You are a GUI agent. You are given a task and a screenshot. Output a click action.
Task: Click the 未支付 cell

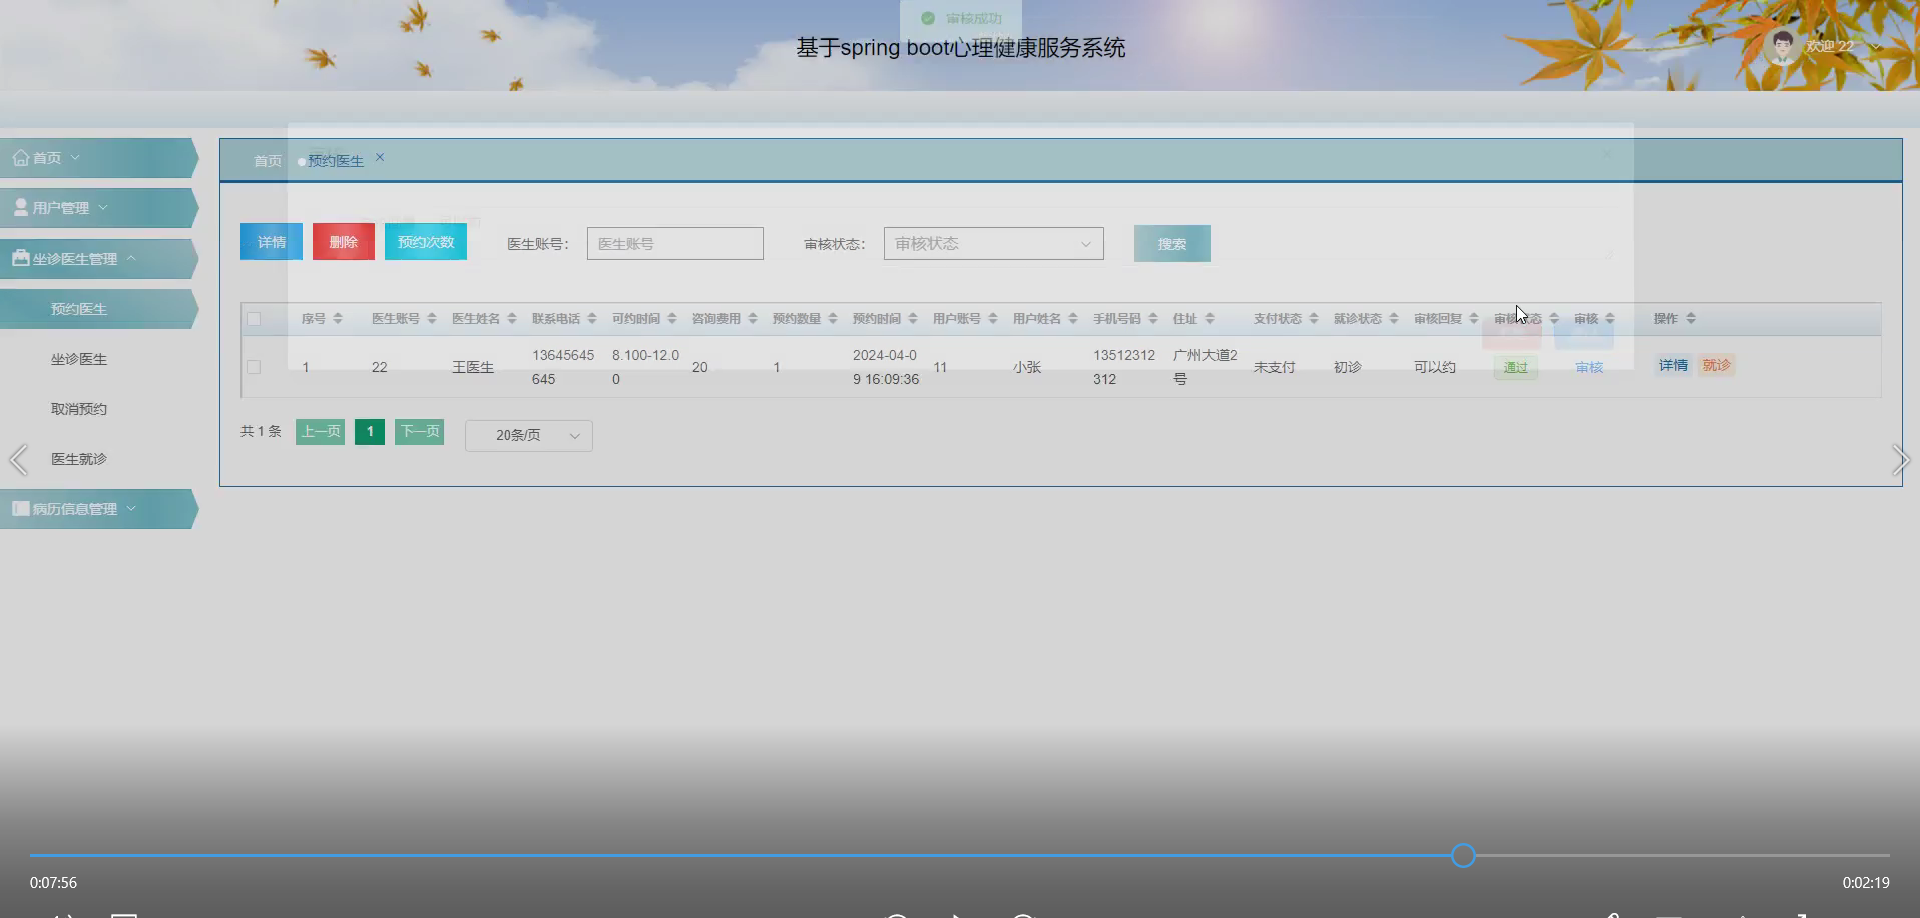[x=1275, y=367]
